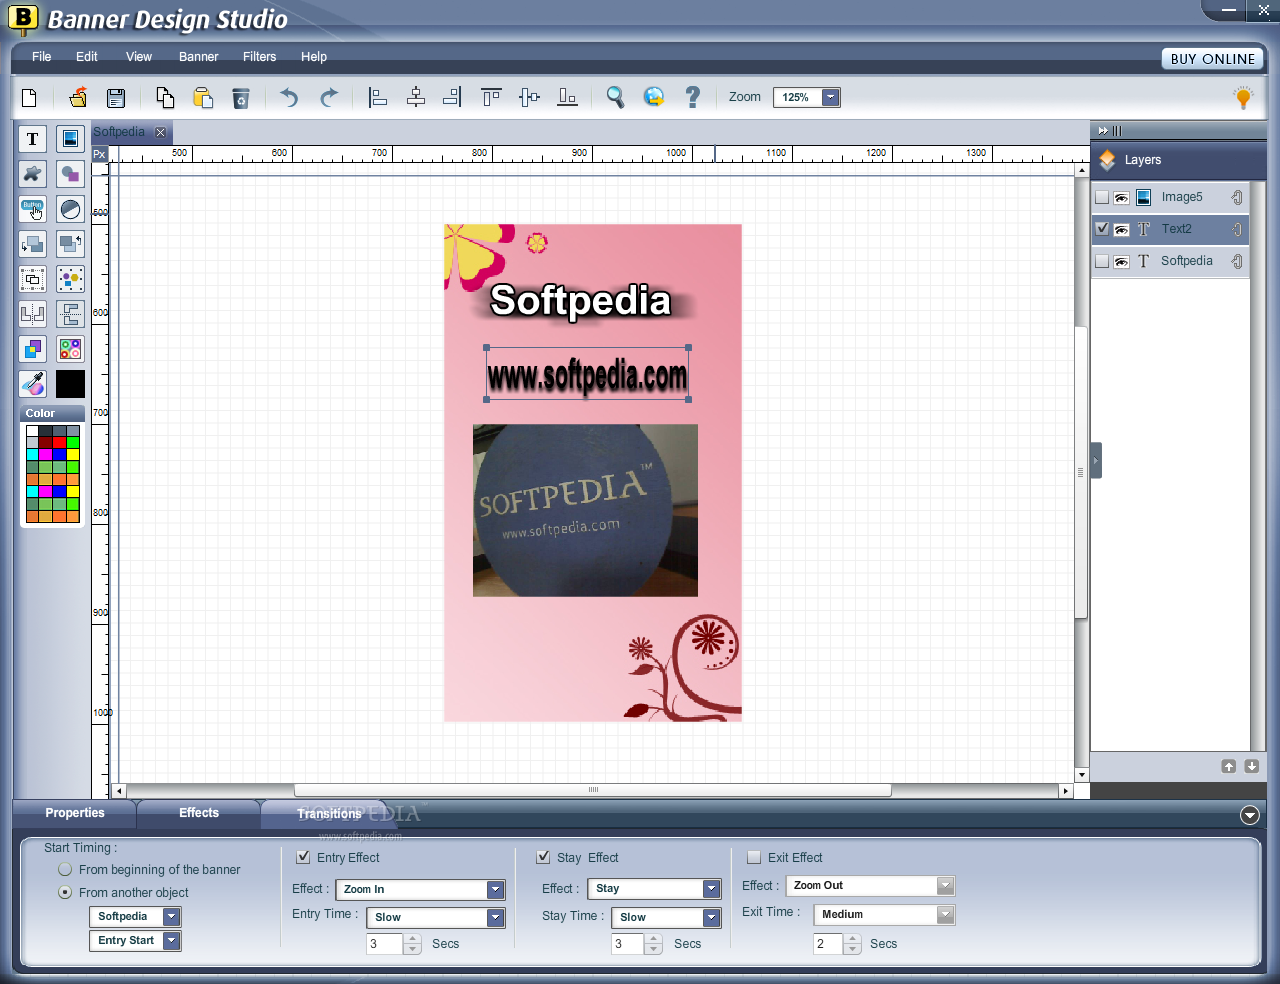This screenshot has width=1280, height=984.
Task: Pick the eyedropper color tool
Action: [32, 384]
